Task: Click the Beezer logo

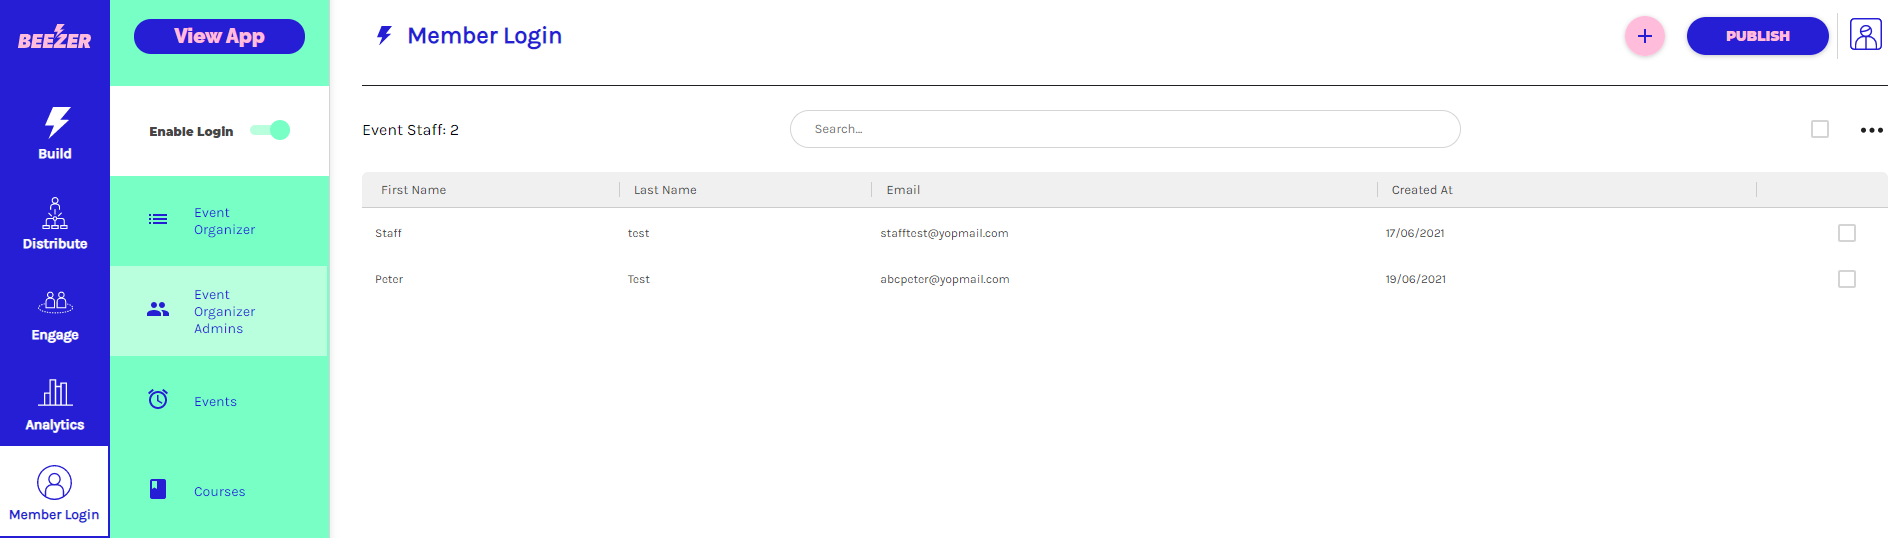Action: [x=54, y=38]
